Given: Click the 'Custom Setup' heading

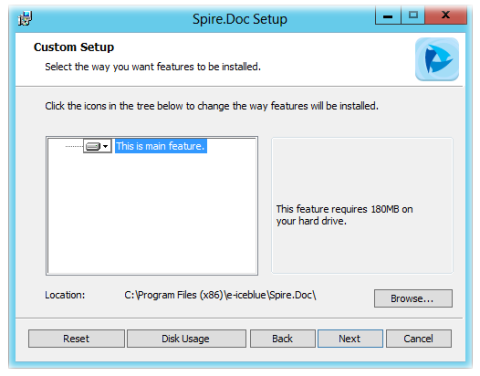Looking at the screenshot, I should pos(74,47).
